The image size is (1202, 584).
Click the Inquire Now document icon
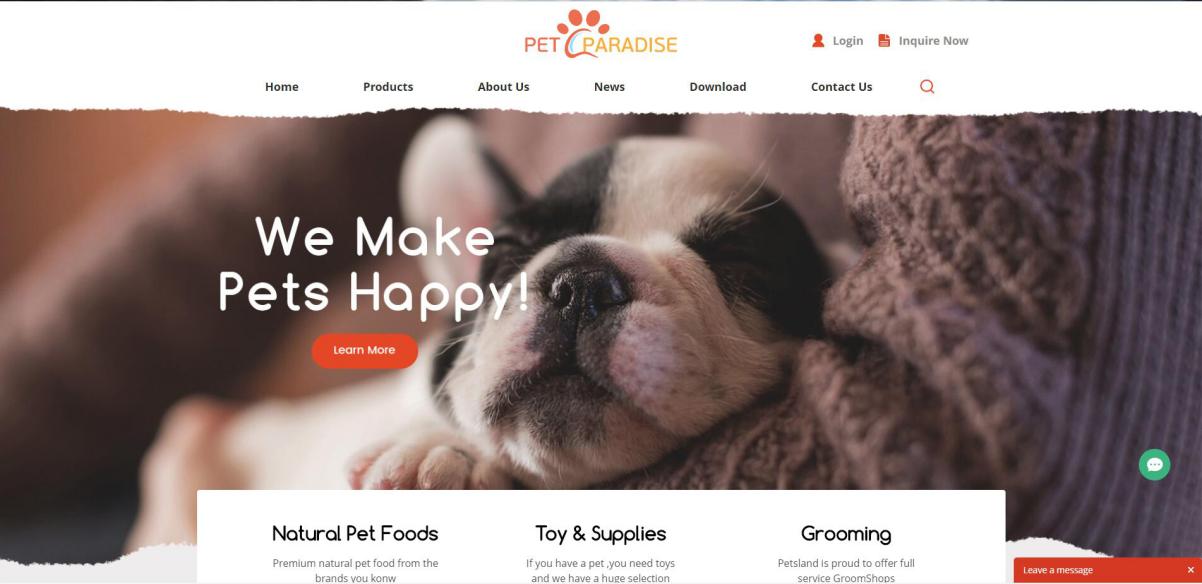884,41
